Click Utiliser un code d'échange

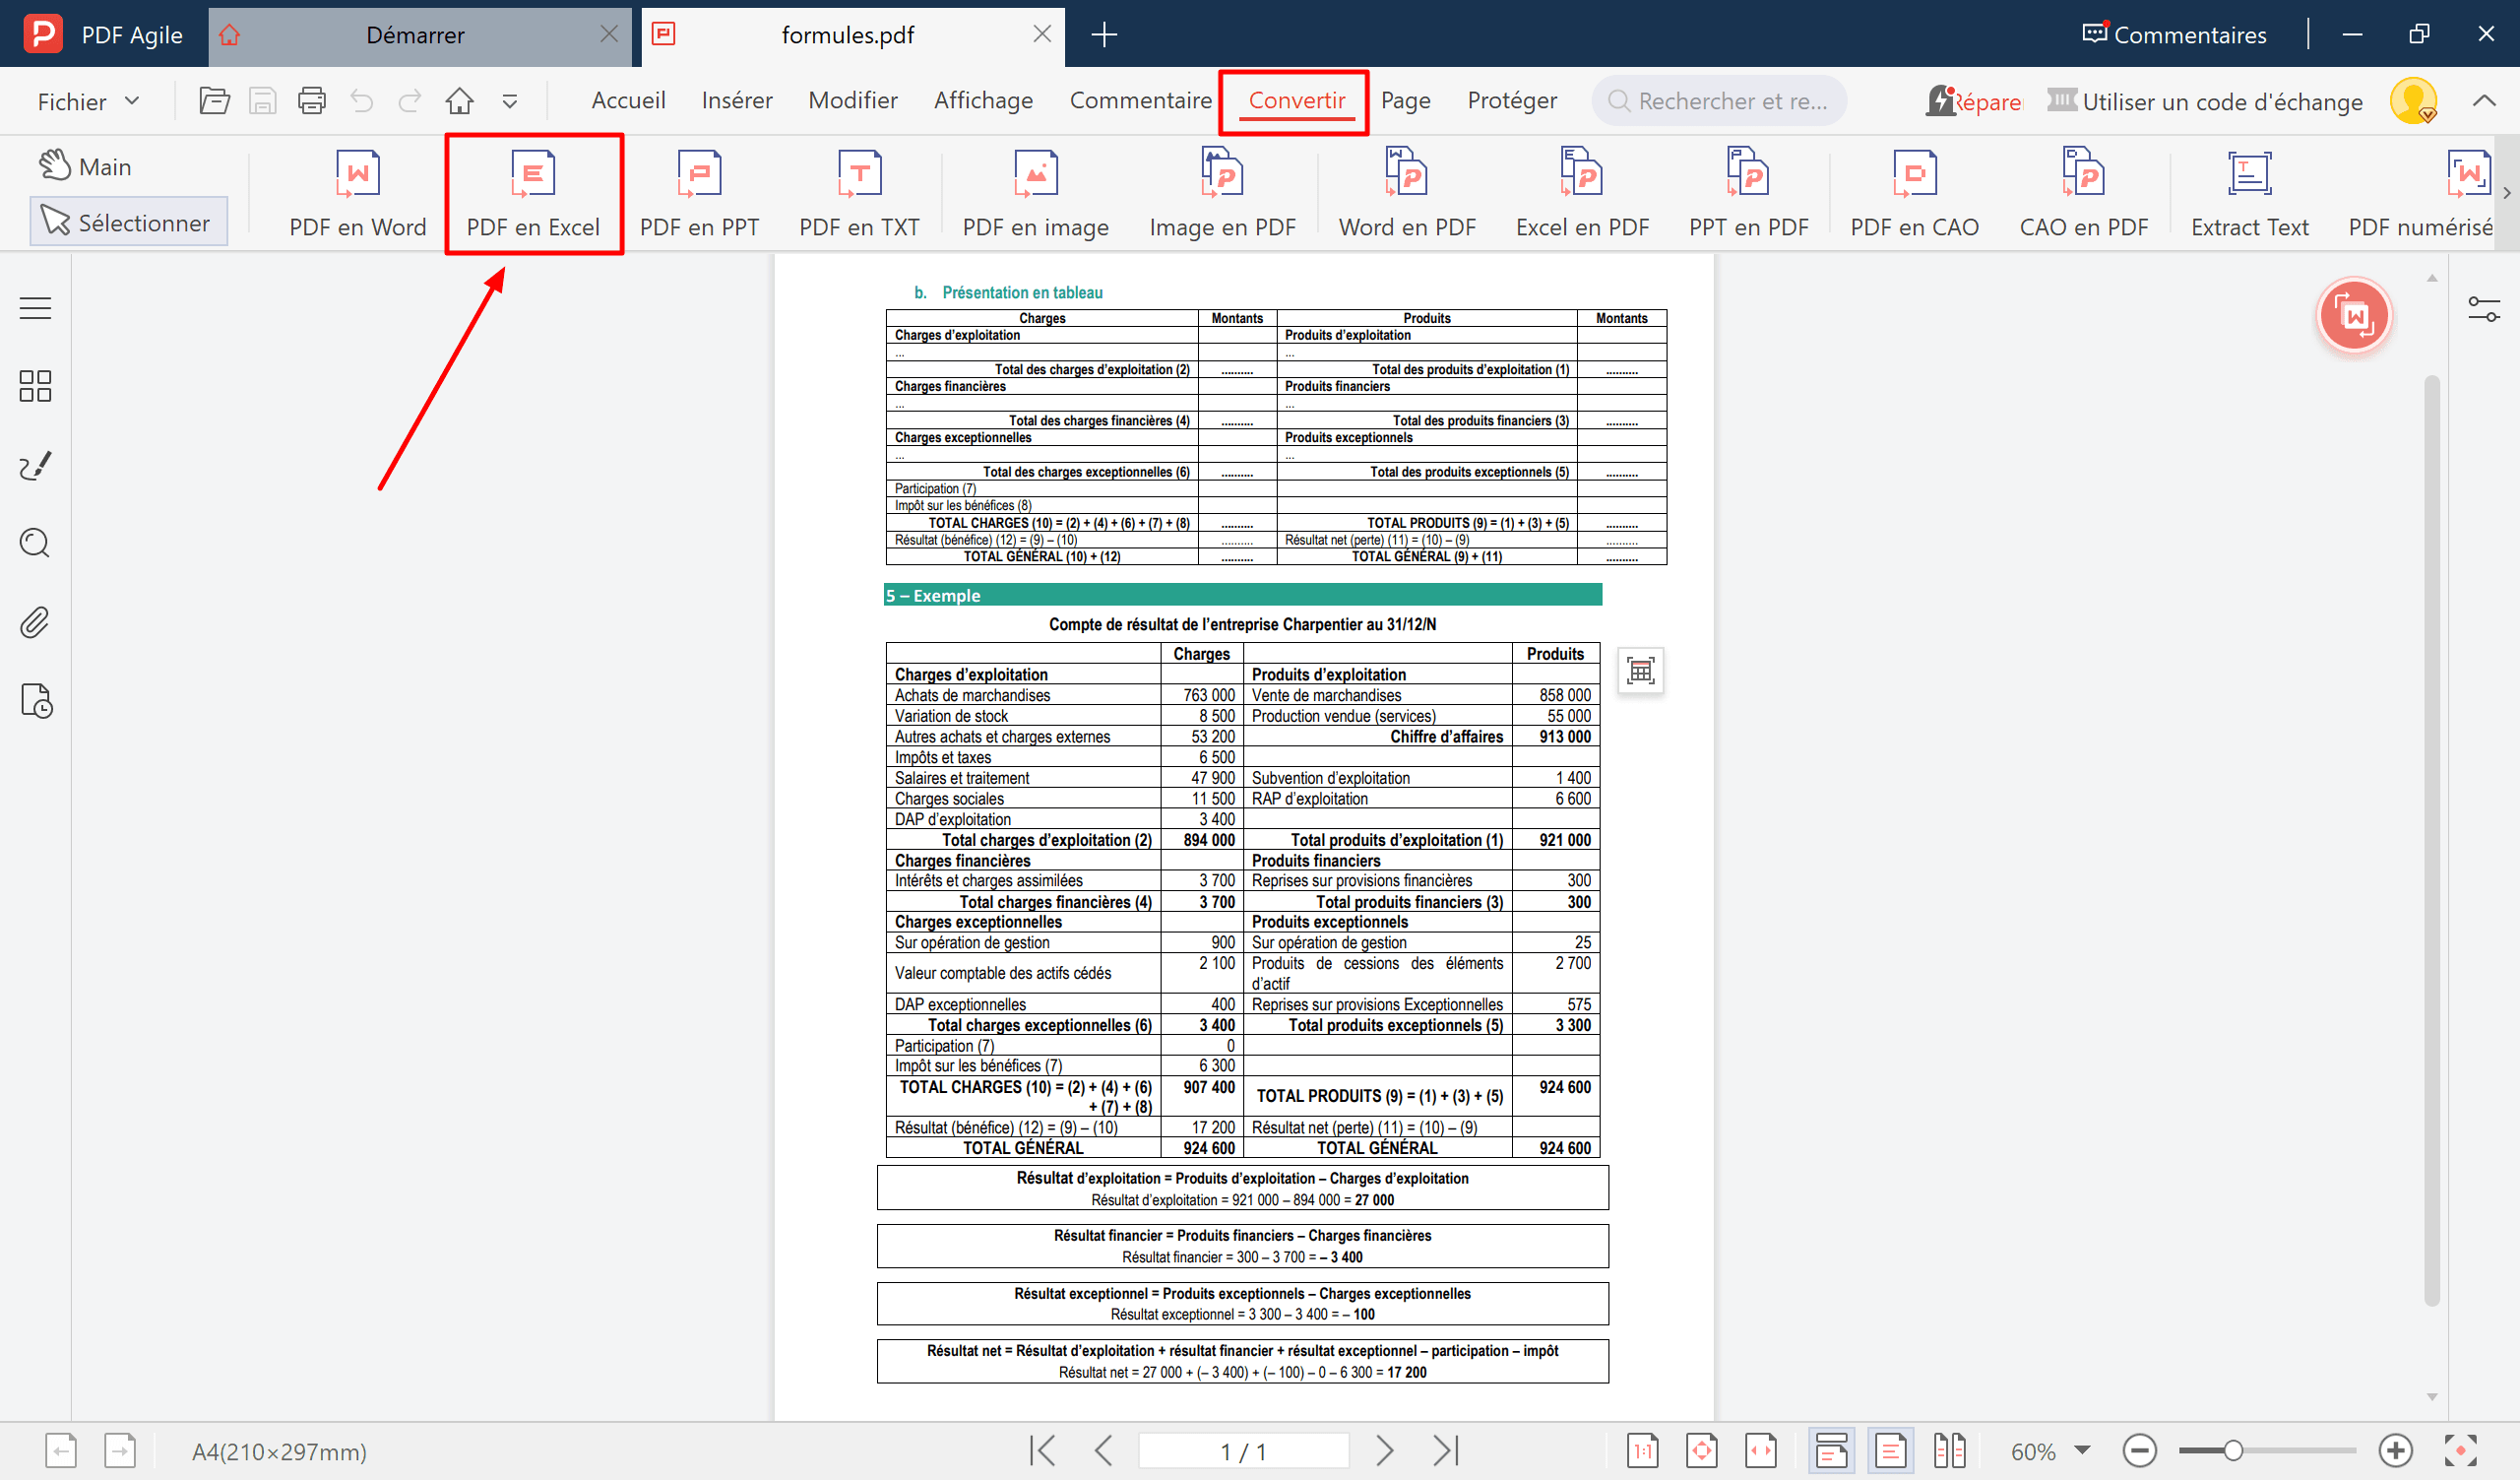pos(2205,101)
